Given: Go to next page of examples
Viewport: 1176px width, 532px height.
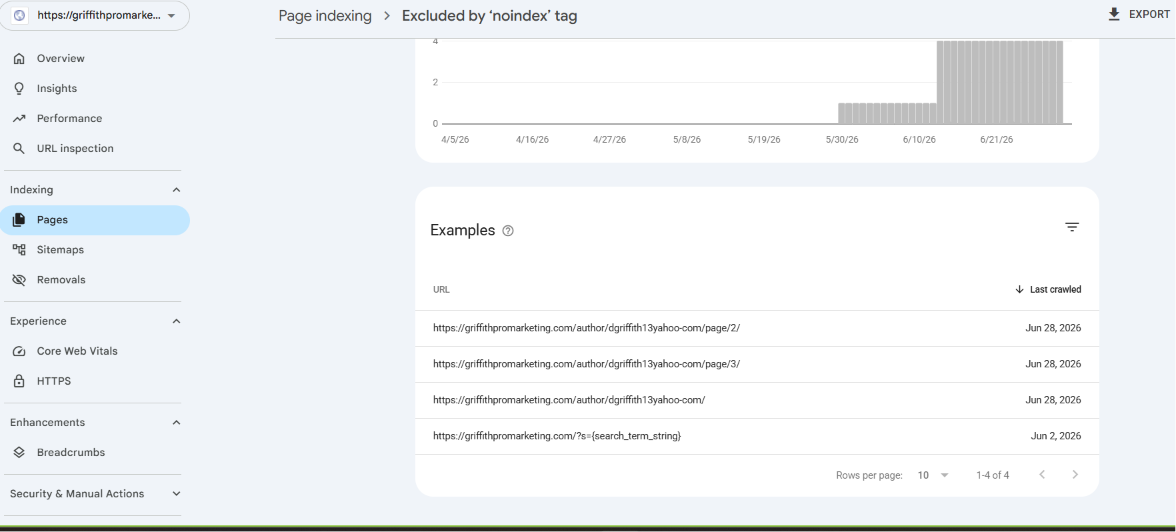Looking at the screenshot, I should [1075, 475].
